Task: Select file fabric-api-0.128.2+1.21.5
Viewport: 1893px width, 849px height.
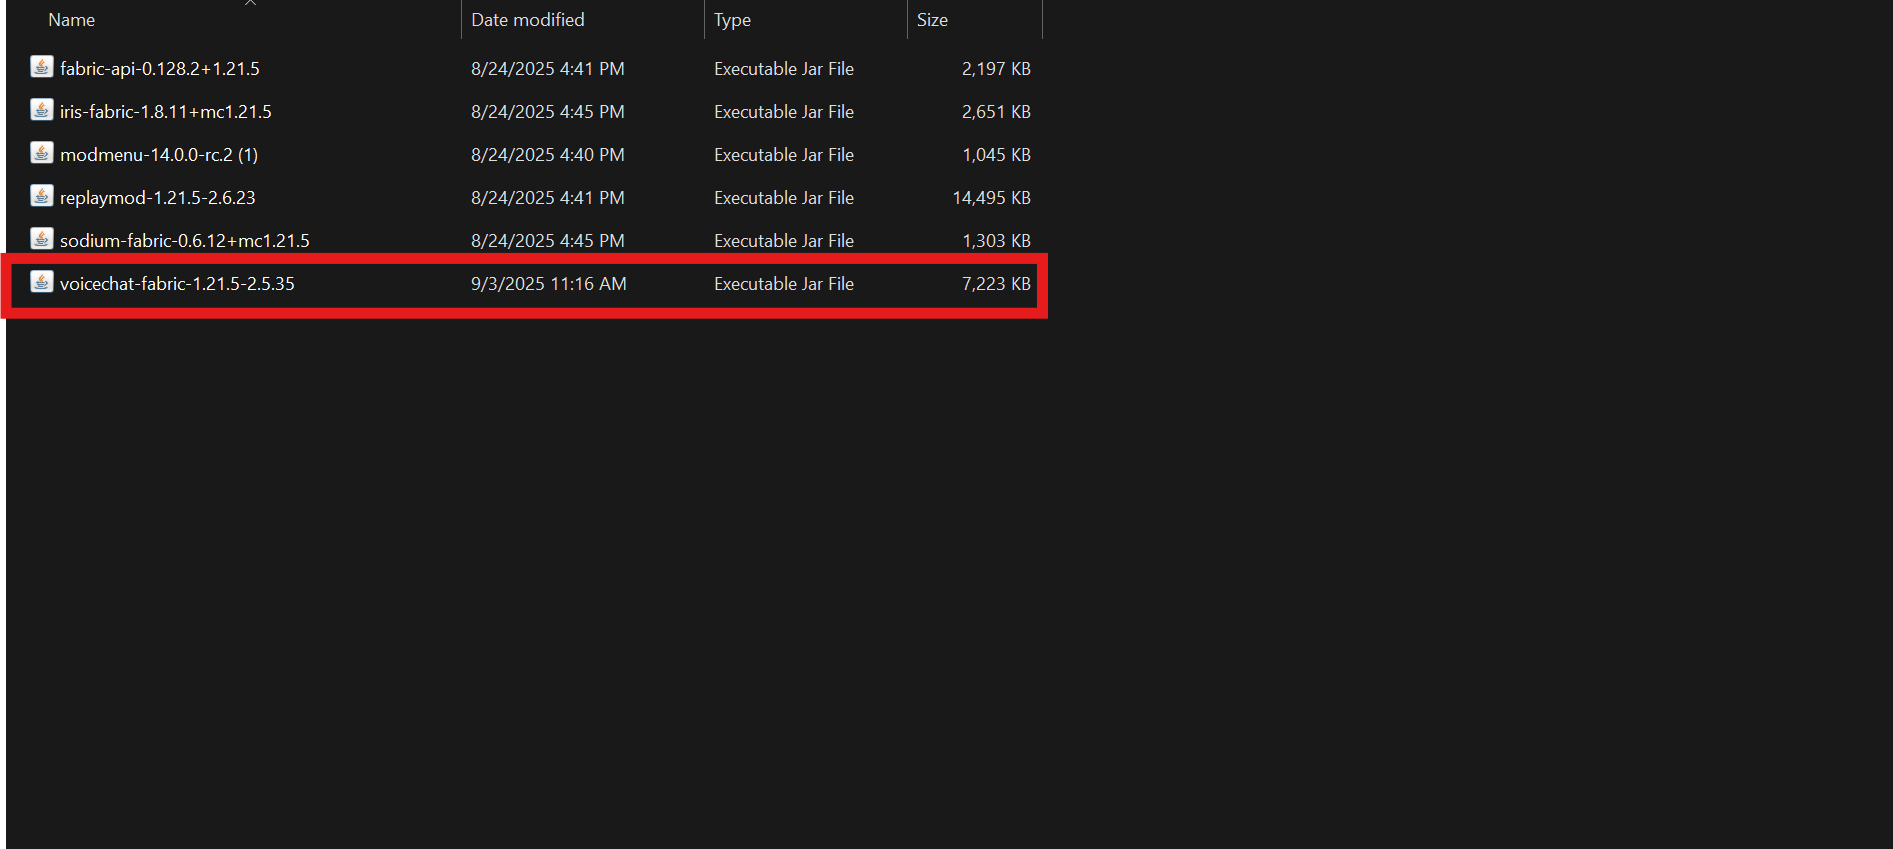Action: [160, 69]
